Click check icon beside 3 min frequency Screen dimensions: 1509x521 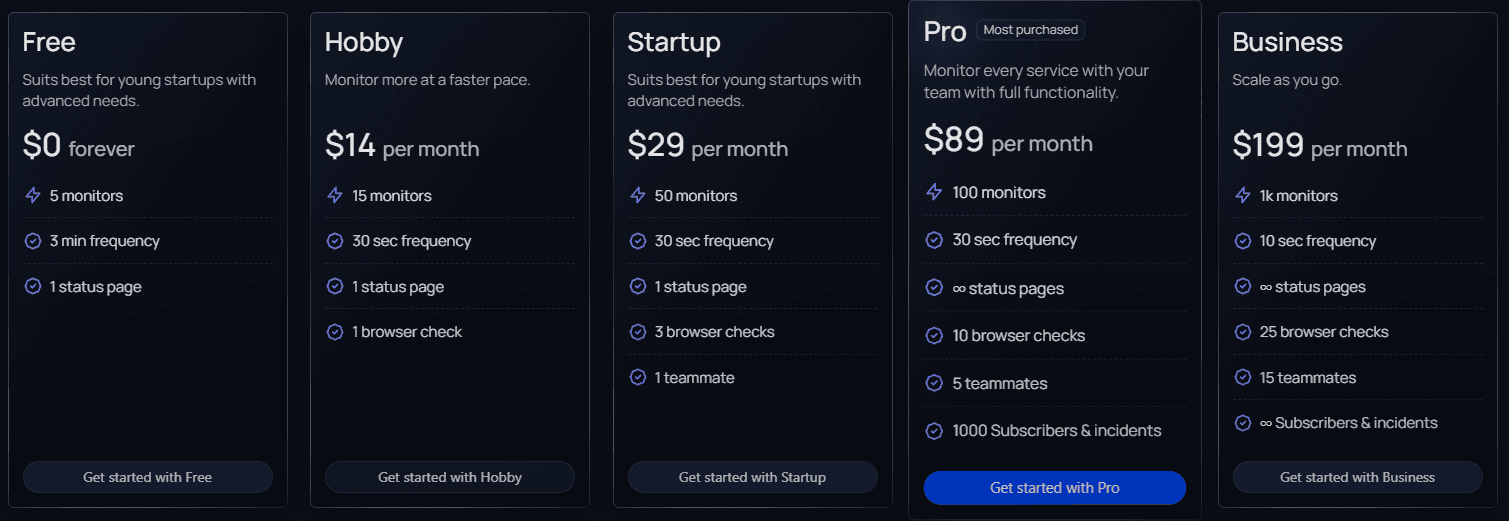pos(33,241)
